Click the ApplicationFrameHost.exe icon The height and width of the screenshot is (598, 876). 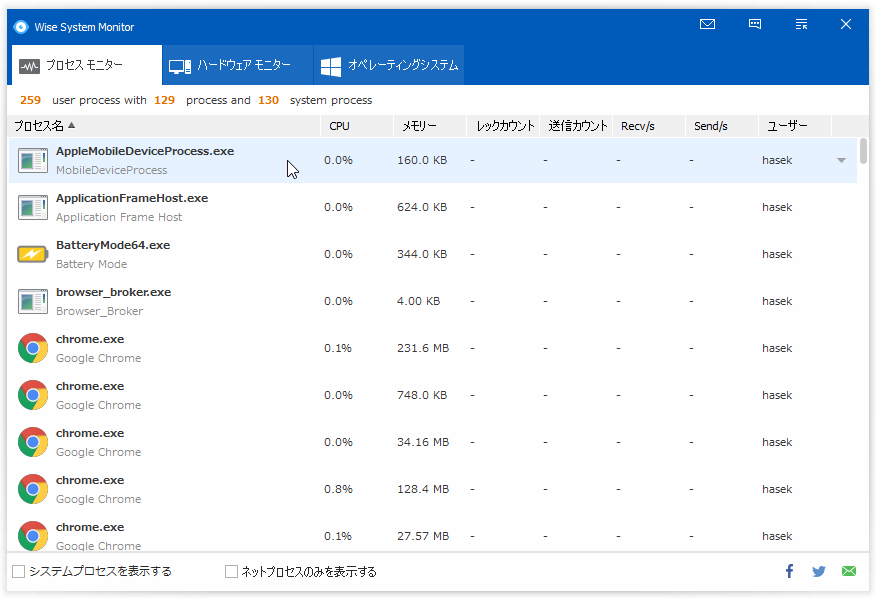click(x=33, y=207)
